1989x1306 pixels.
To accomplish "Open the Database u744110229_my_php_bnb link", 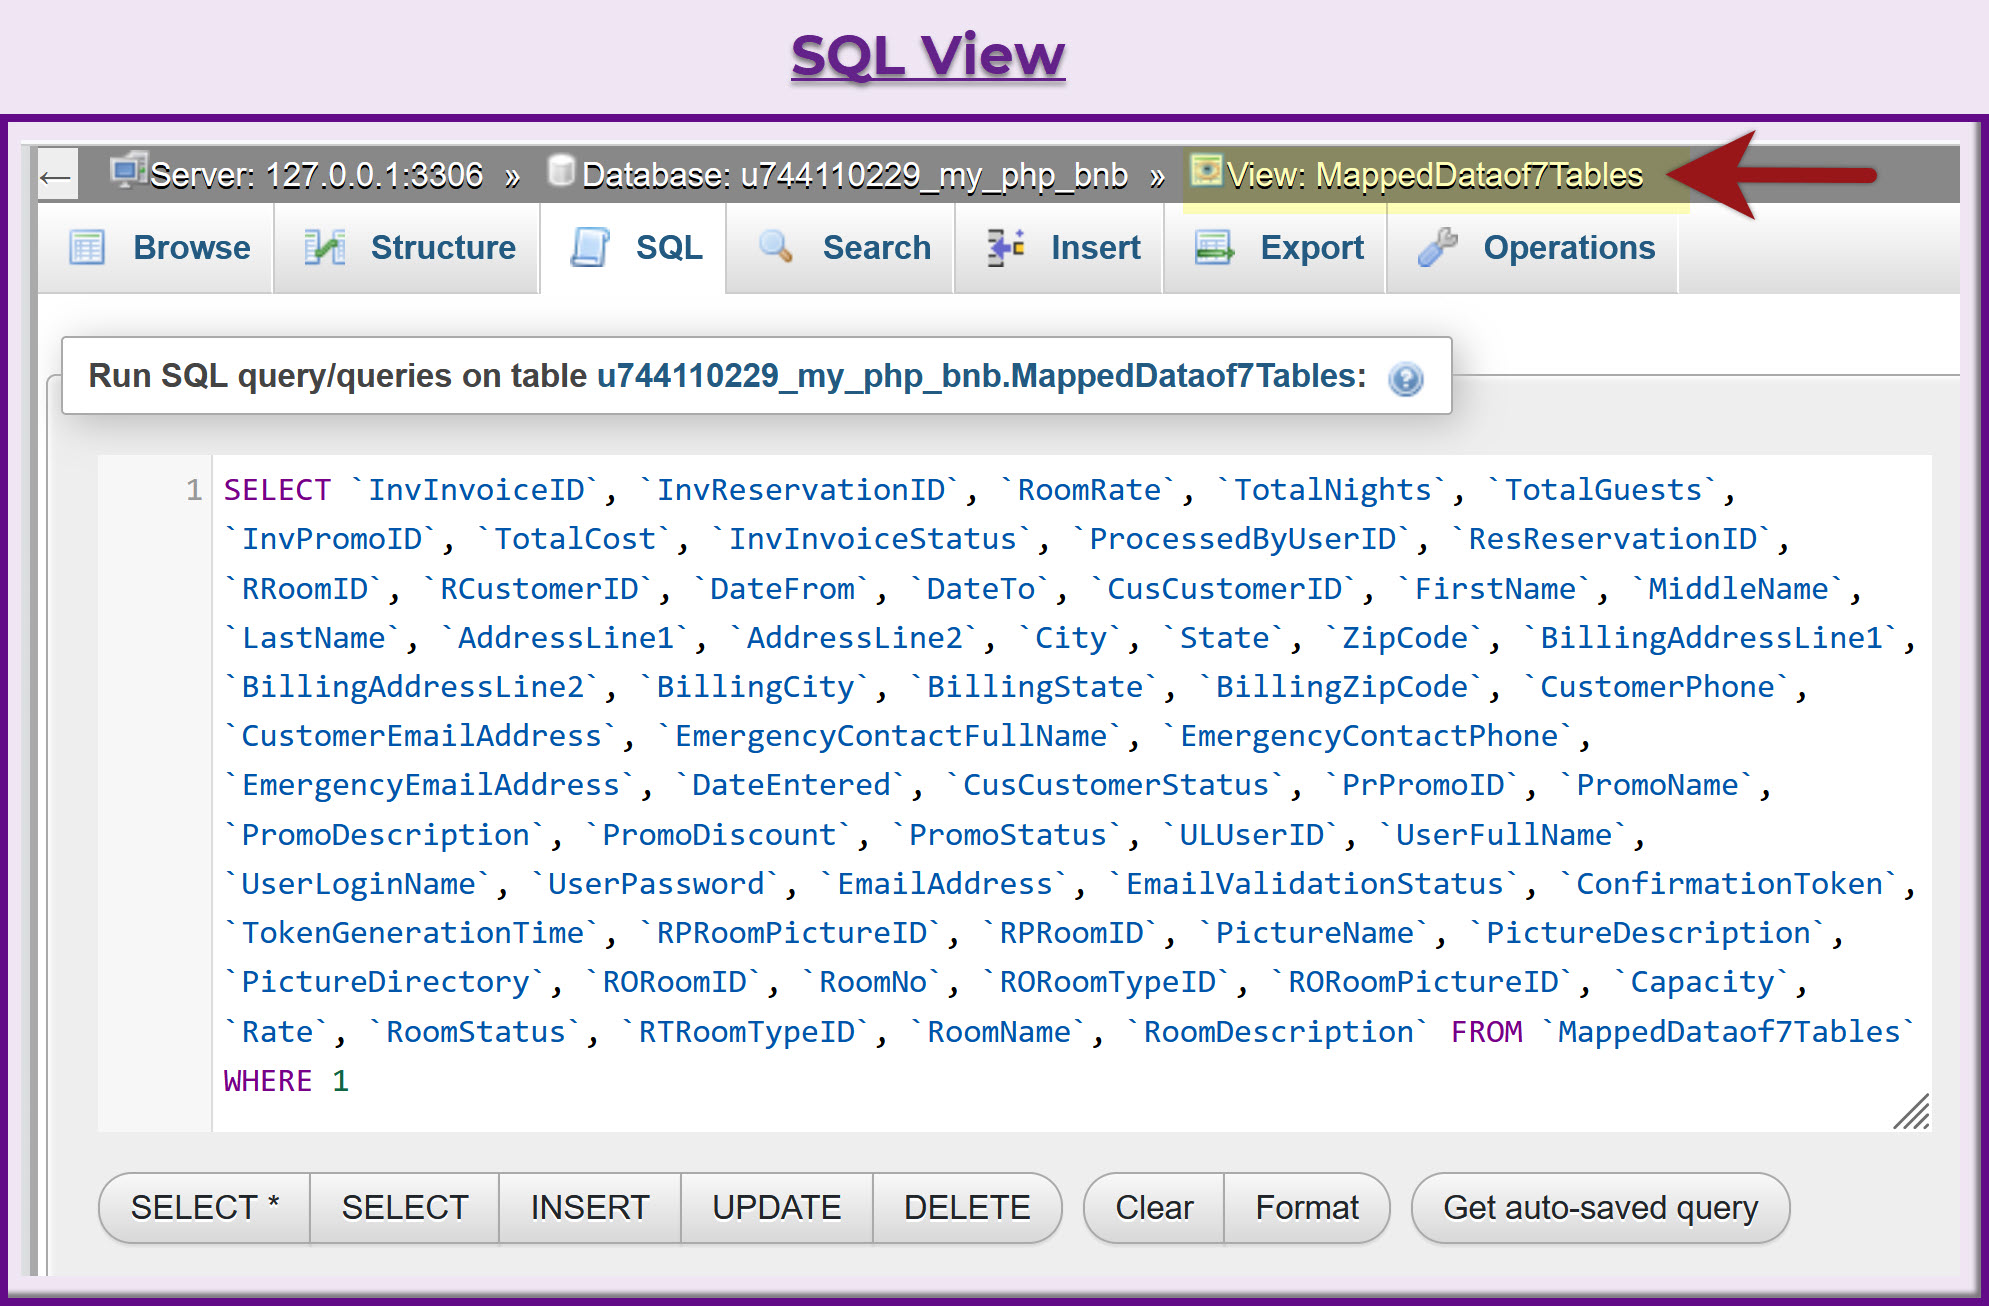I will point(853,175).
